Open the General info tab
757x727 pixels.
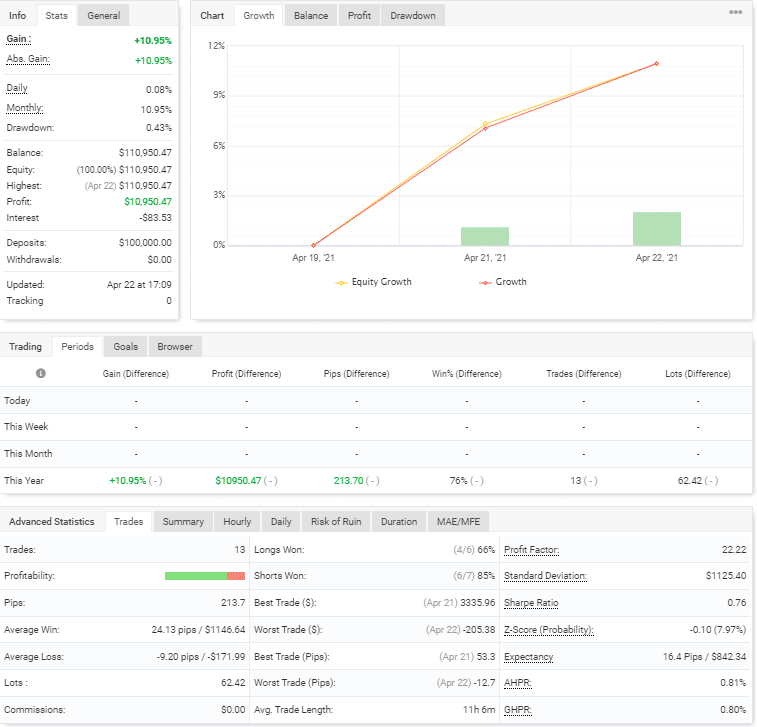pos(104,16)
